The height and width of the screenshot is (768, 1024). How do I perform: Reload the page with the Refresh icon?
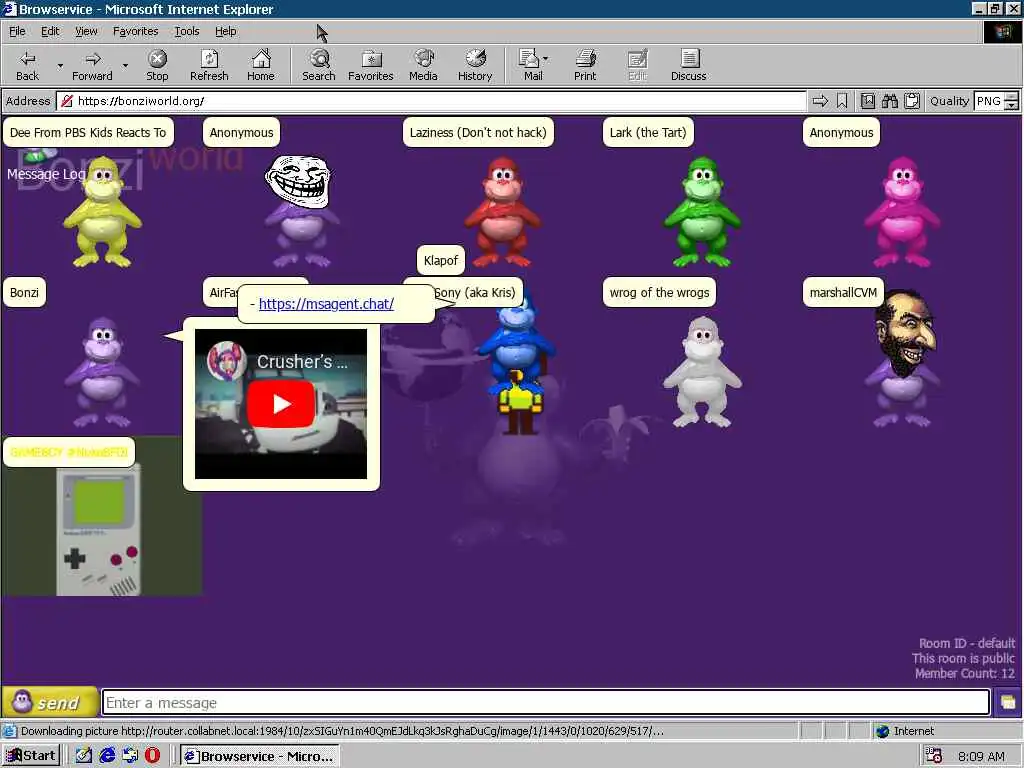(x=209, y=65)
